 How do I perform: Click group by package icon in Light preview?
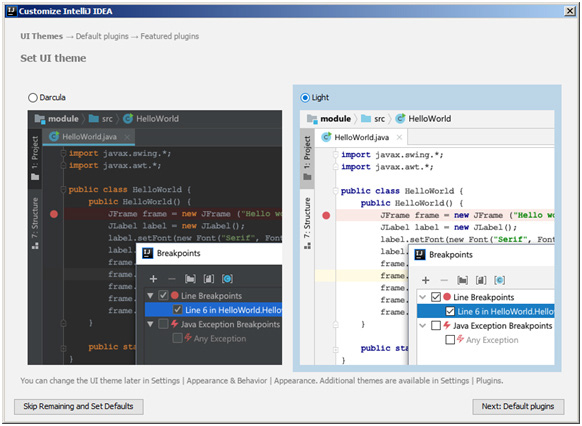tap(462, 280)
